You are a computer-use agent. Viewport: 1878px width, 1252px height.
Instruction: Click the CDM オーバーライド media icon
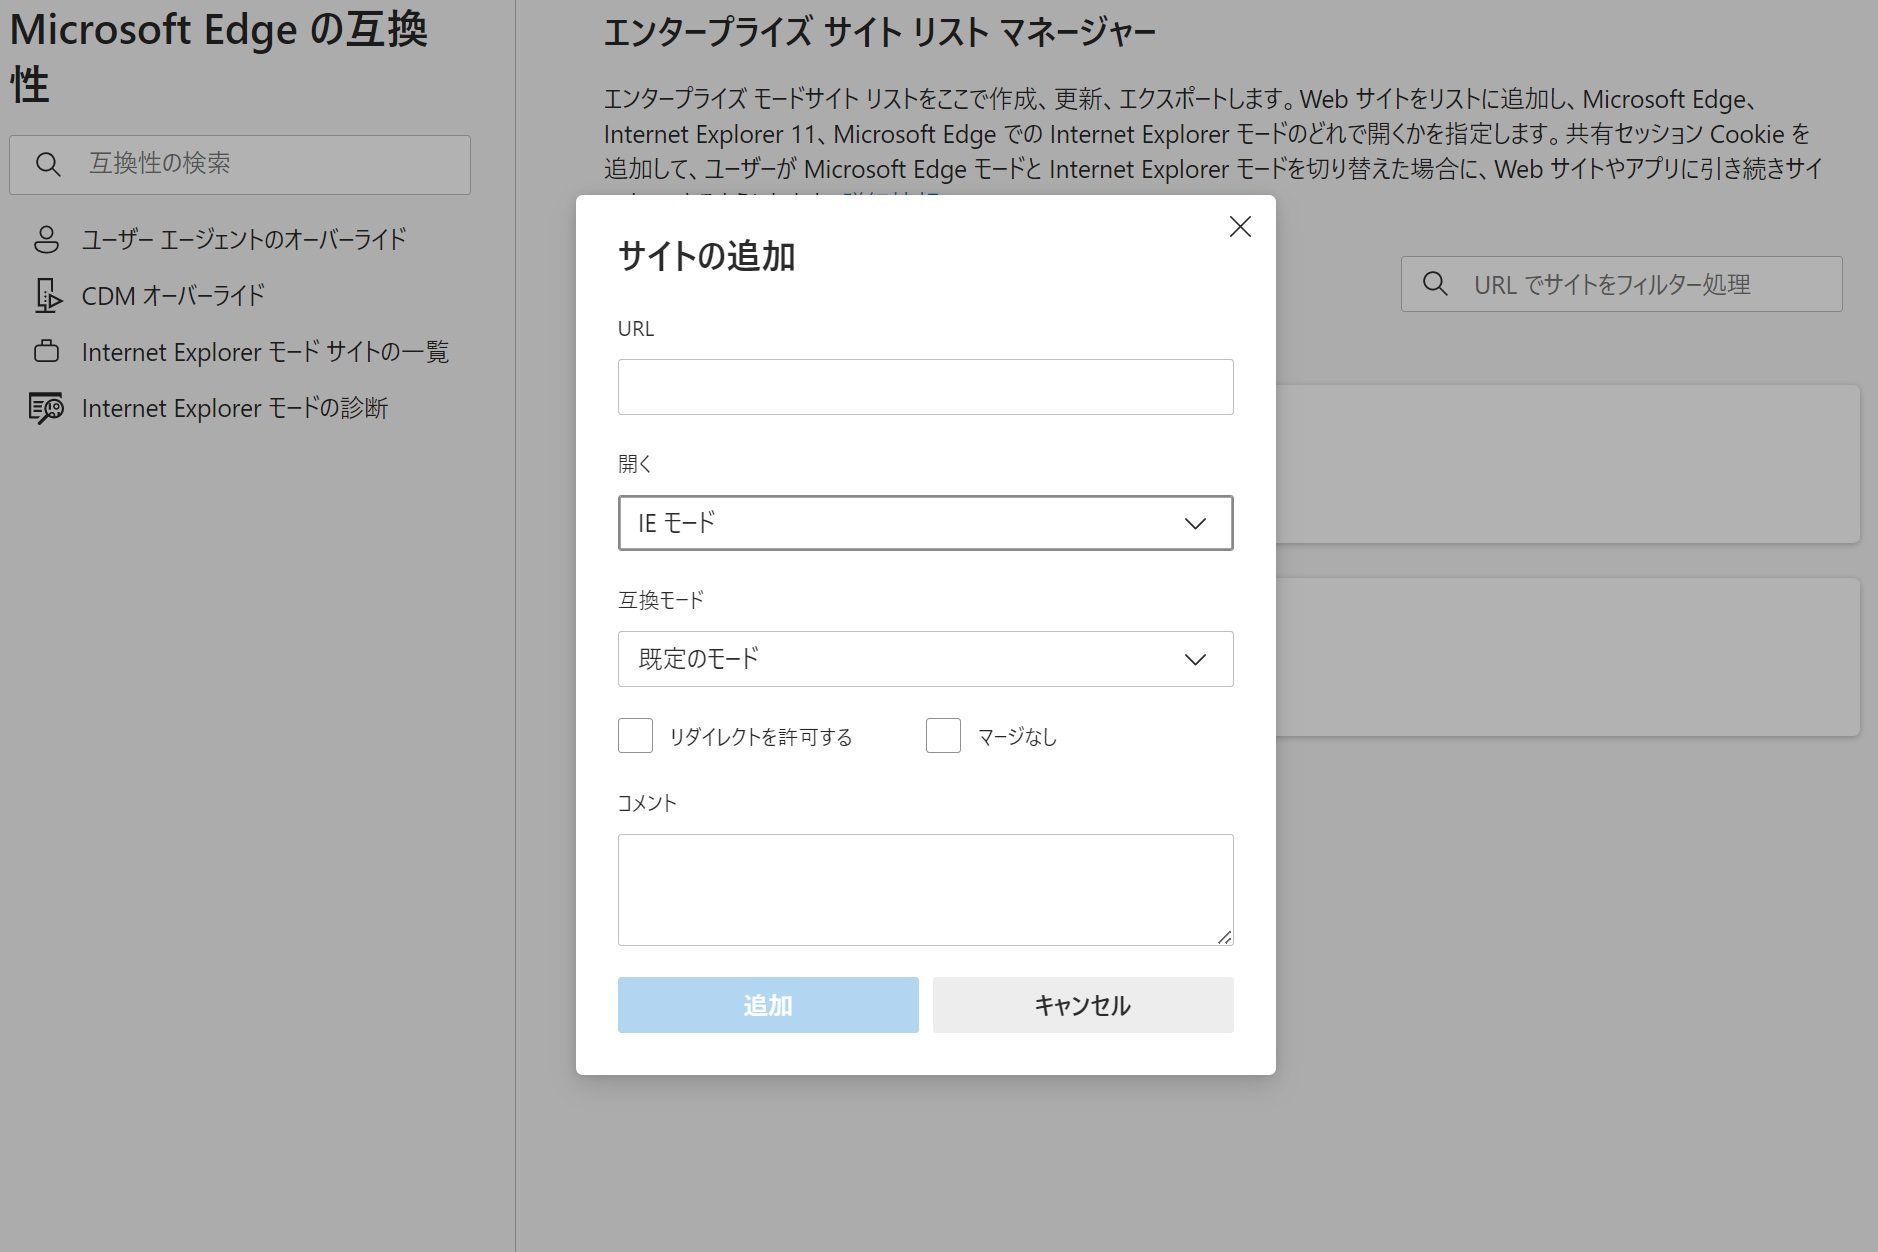pos(47,296)
